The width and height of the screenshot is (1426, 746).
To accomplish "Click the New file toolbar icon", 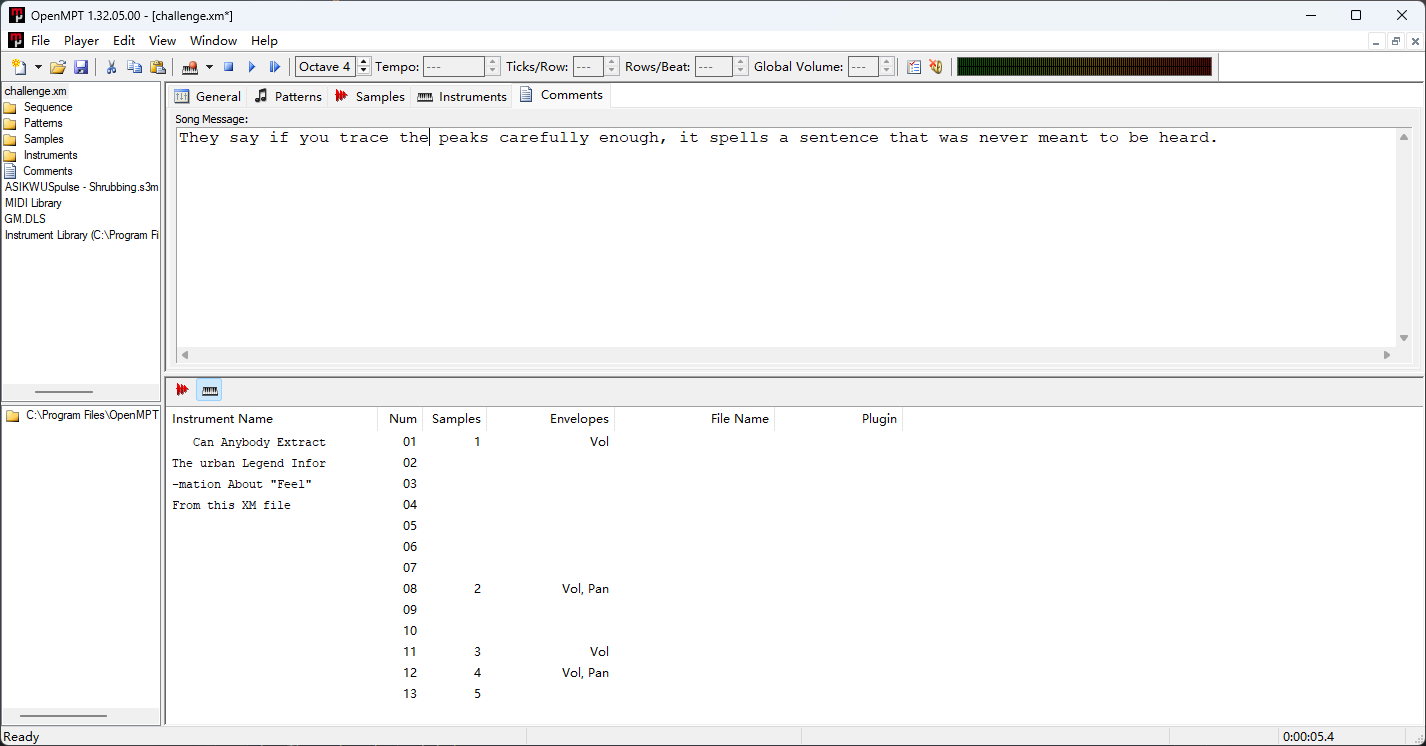I will click(19, 67).
